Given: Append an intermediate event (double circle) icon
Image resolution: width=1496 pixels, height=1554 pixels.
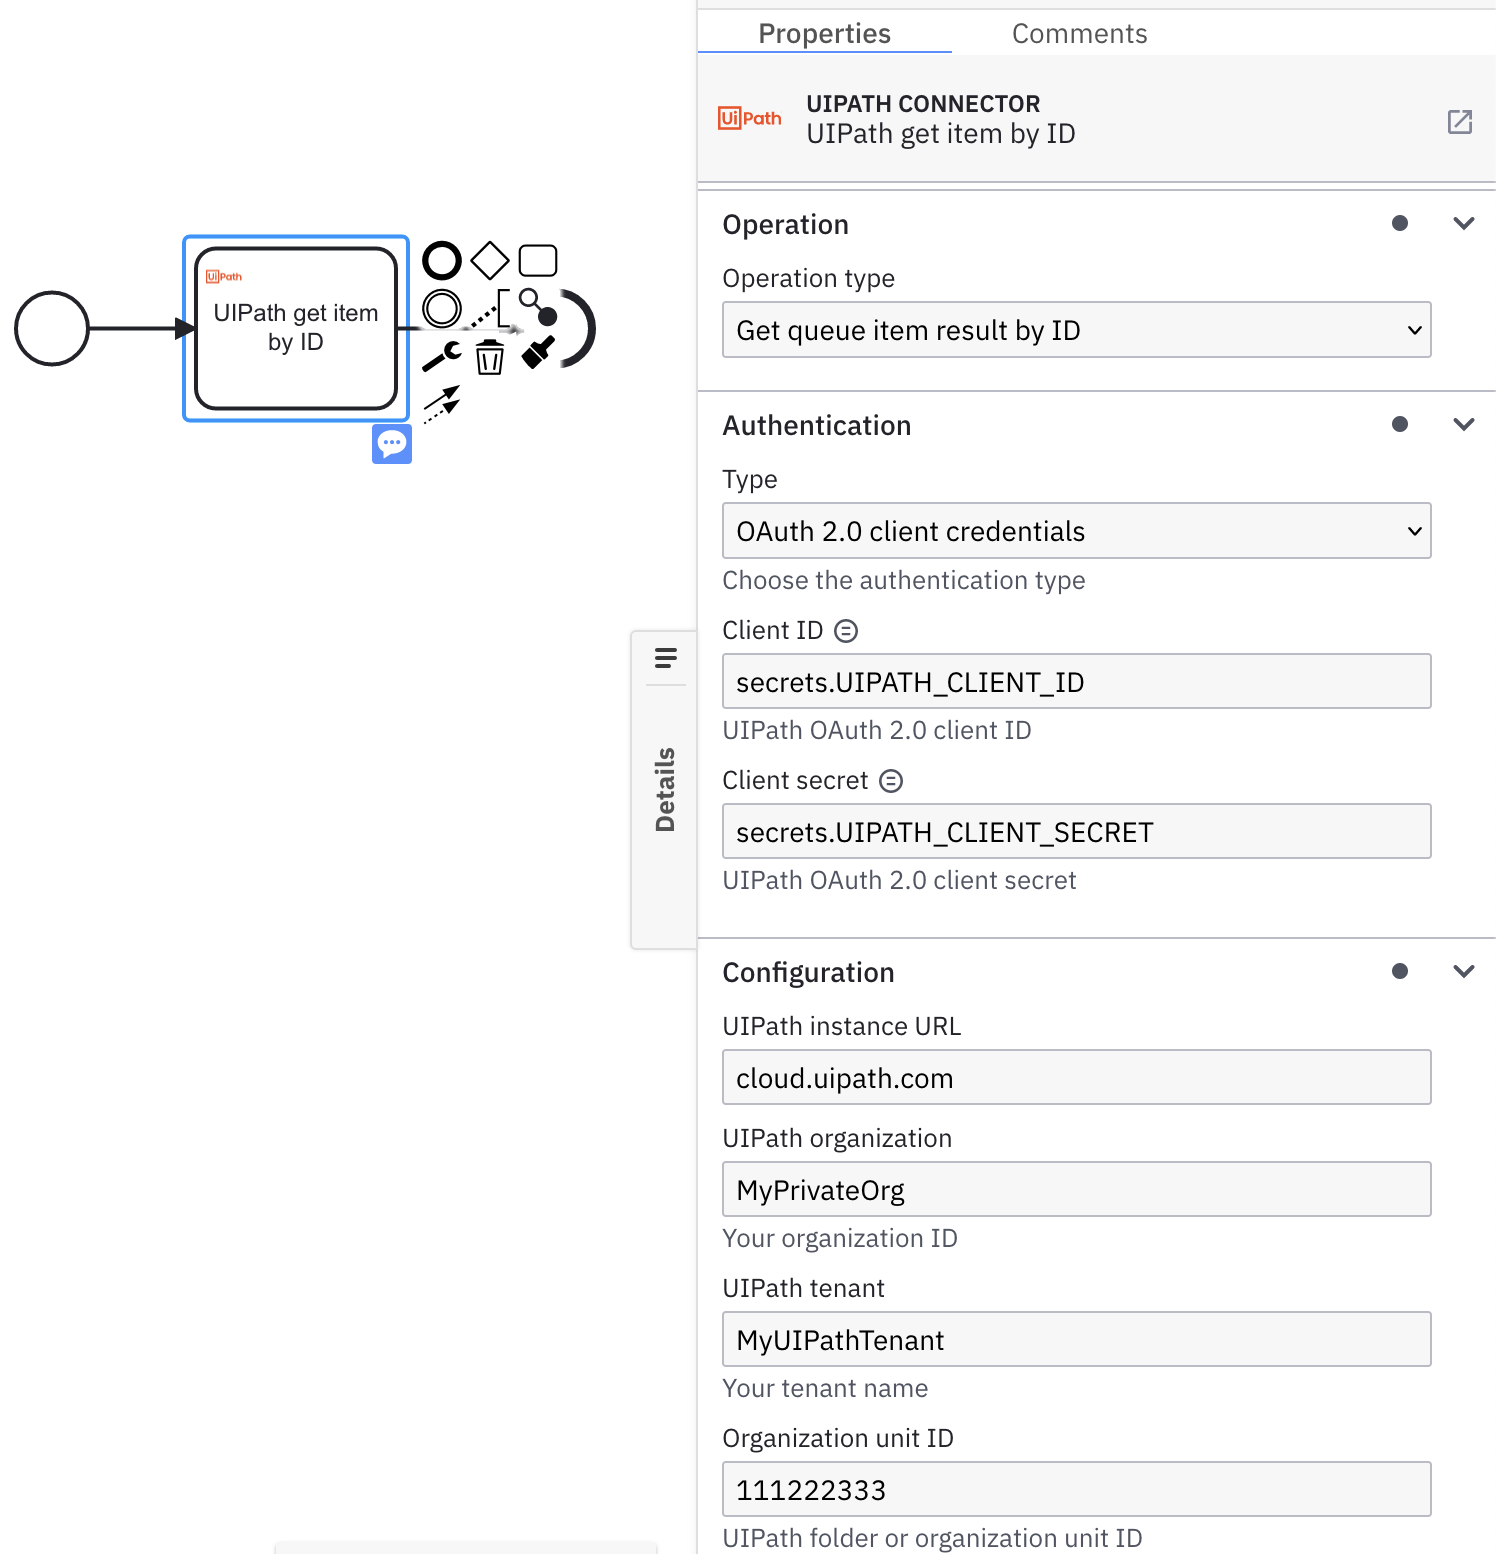Looking at the screenshot, I should click(441, 308).
